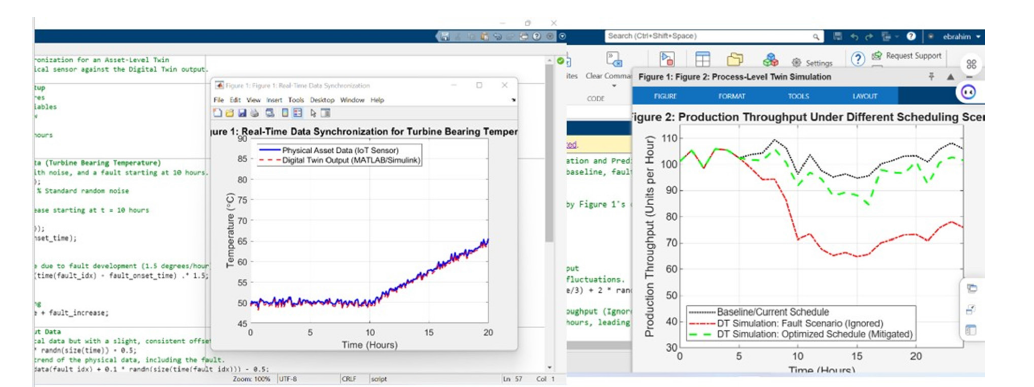The height and width of the screenshot is (387, 1034).
Task: Click green checkmark code analyzer indicator
Action: click(561, 61)
